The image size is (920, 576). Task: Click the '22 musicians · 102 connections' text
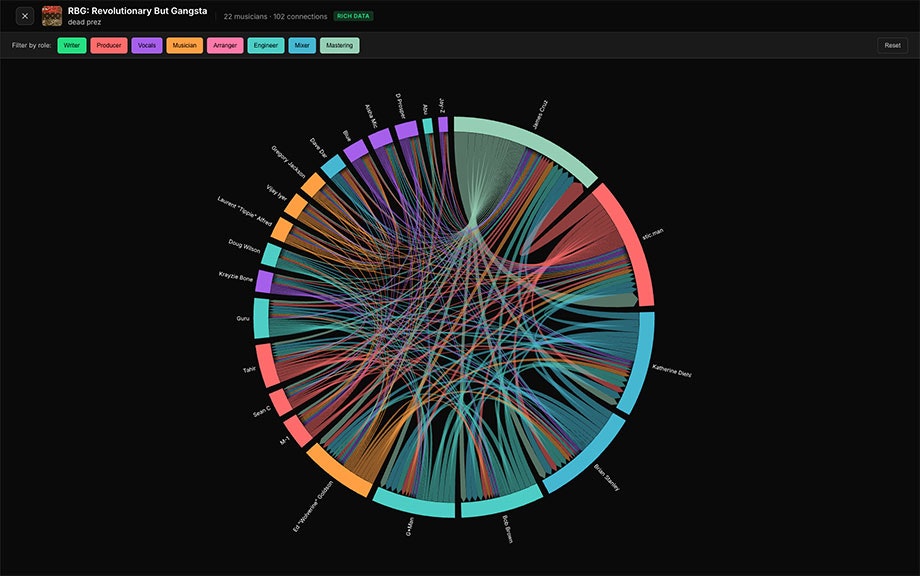click(275, 16)
